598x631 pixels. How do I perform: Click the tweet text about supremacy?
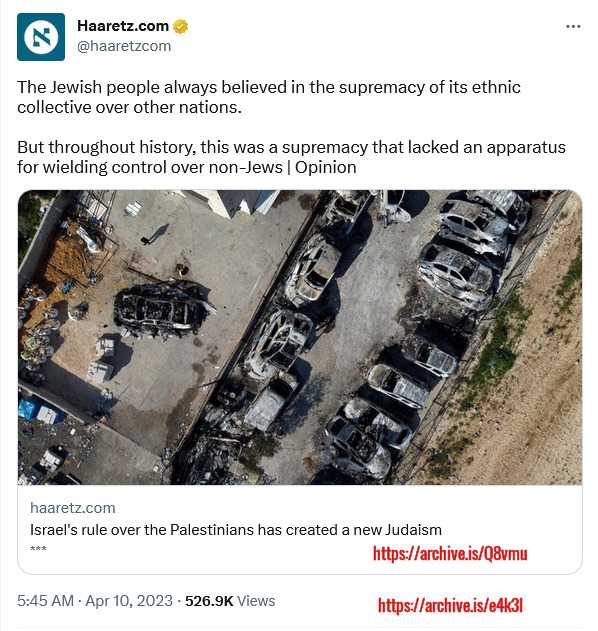(269, 97)
